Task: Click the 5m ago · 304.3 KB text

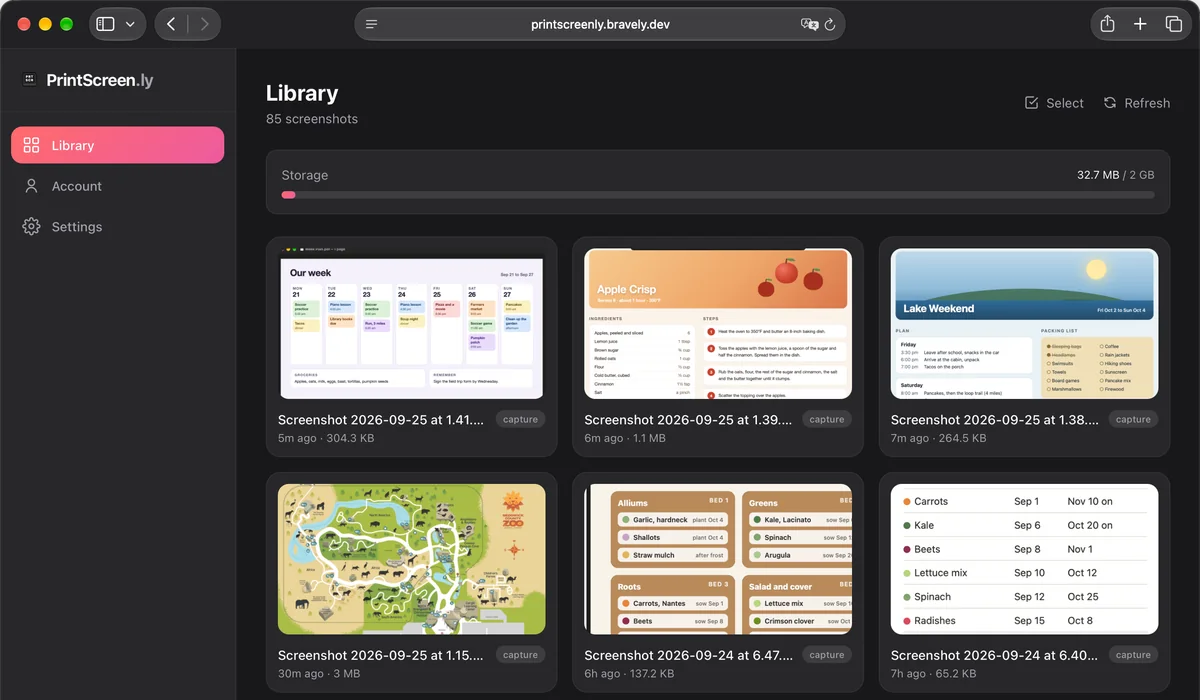Action: click(326, 438)
